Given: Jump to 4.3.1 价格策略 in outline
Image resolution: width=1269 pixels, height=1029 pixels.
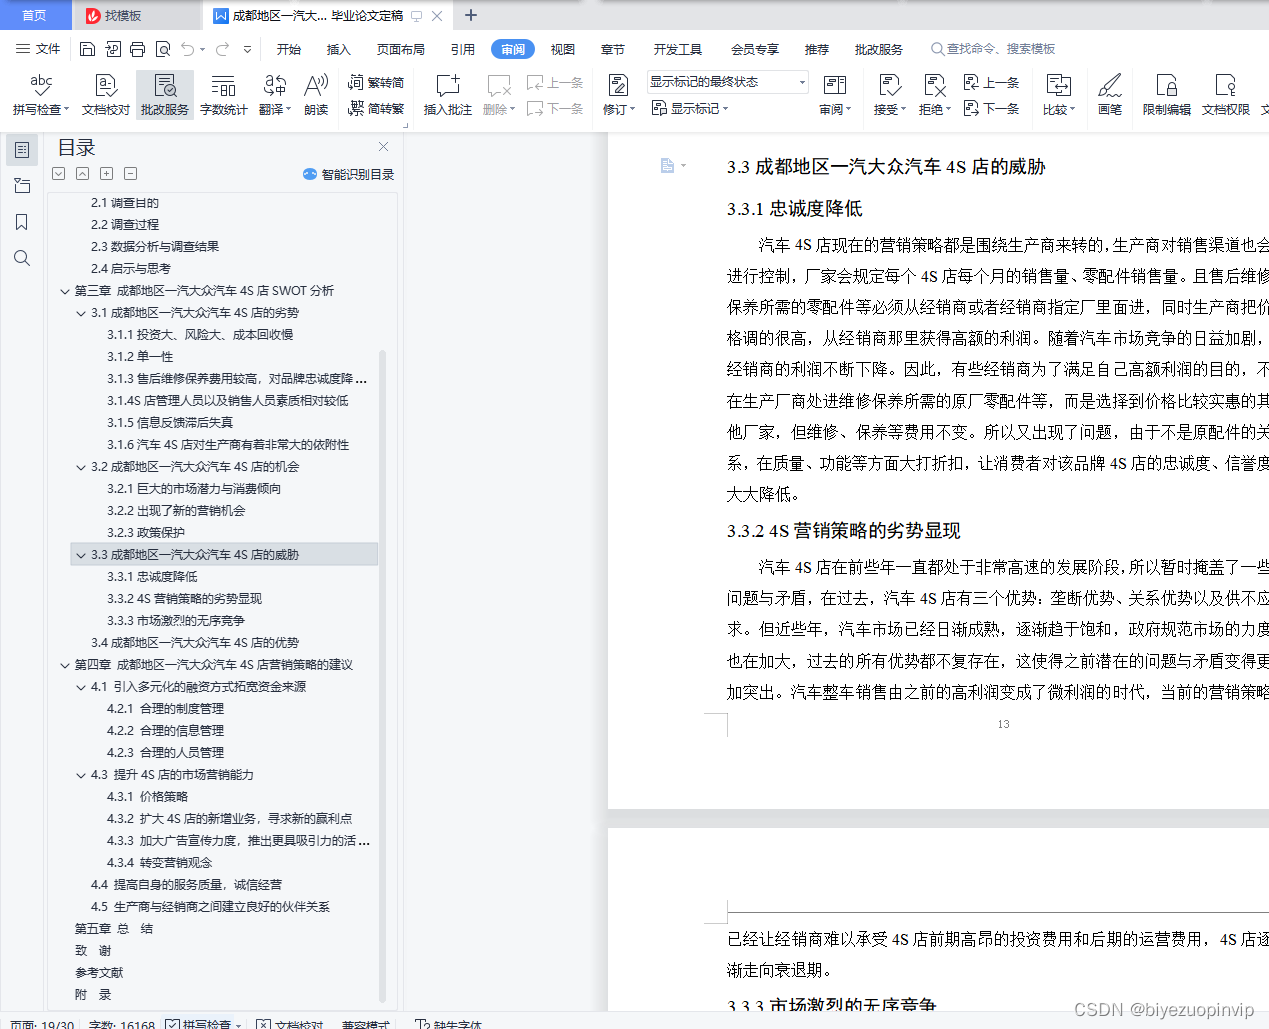Looking at the screenshot, I should pos(148,797).
